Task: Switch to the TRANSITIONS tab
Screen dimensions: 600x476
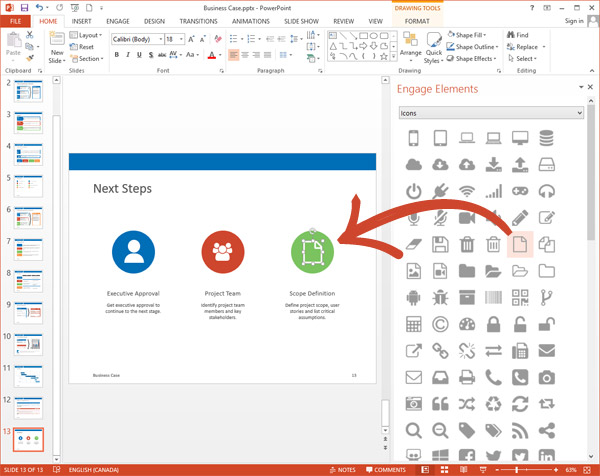Action: coord(198,20)
